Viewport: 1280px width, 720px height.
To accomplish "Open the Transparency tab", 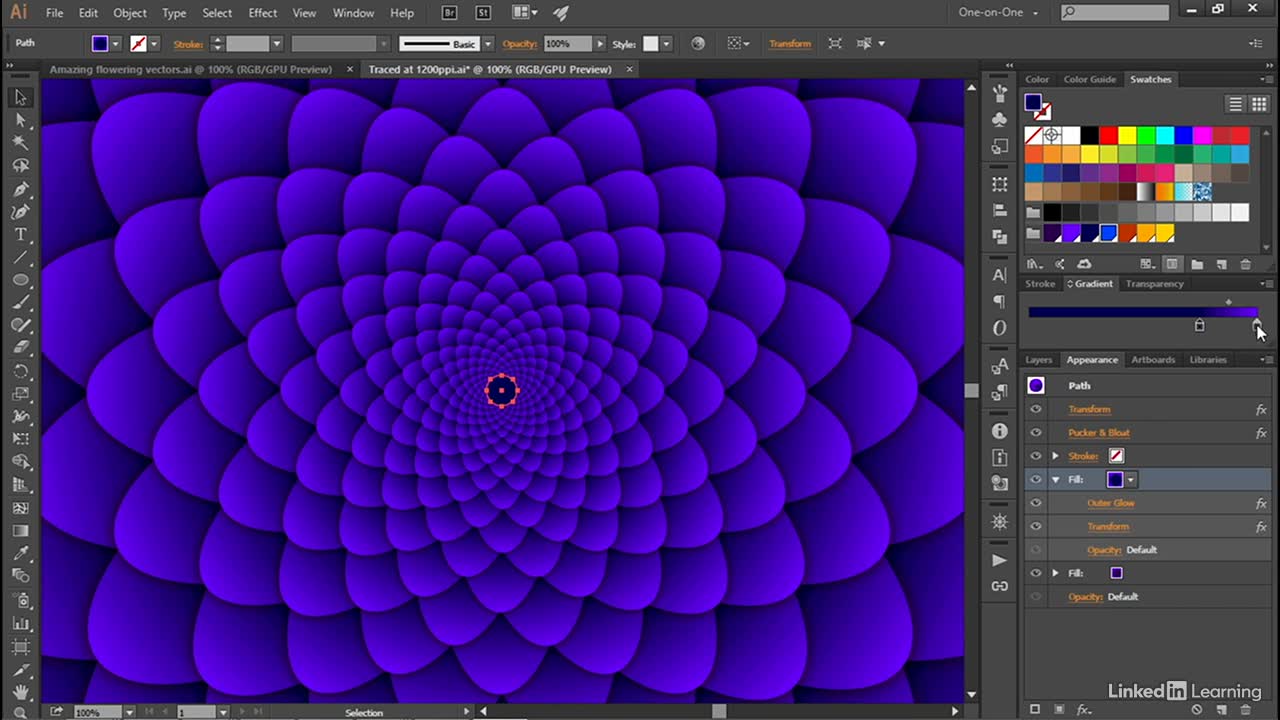I will point(1154,284).
